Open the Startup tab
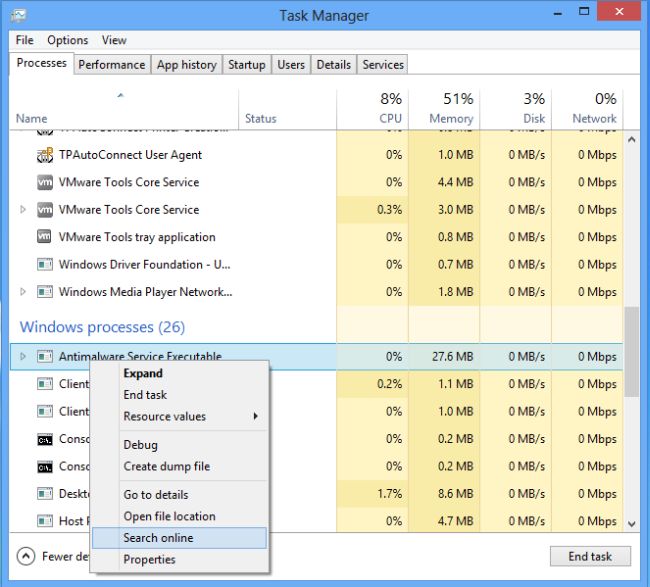Image resolution: width=650 pixels, height=587 pixels. click(x=247, y=65)
